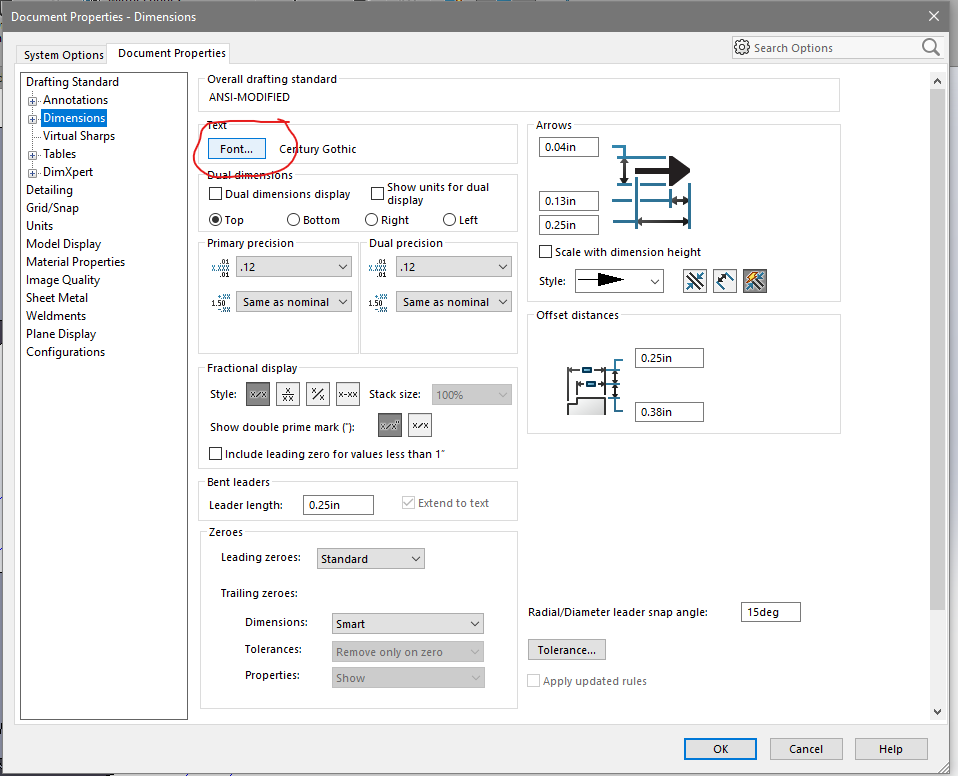Select Sheet Metal in the left tree
Image resolution: width=958 pixels, height=776 pixels.
(x=57, y=298)
